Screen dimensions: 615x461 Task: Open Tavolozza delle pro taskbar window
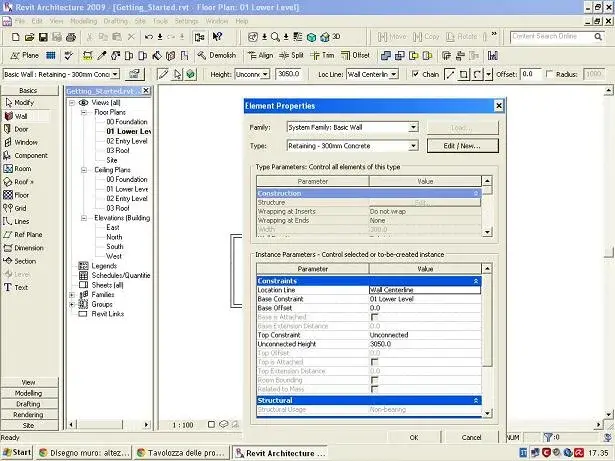point(182,453)
